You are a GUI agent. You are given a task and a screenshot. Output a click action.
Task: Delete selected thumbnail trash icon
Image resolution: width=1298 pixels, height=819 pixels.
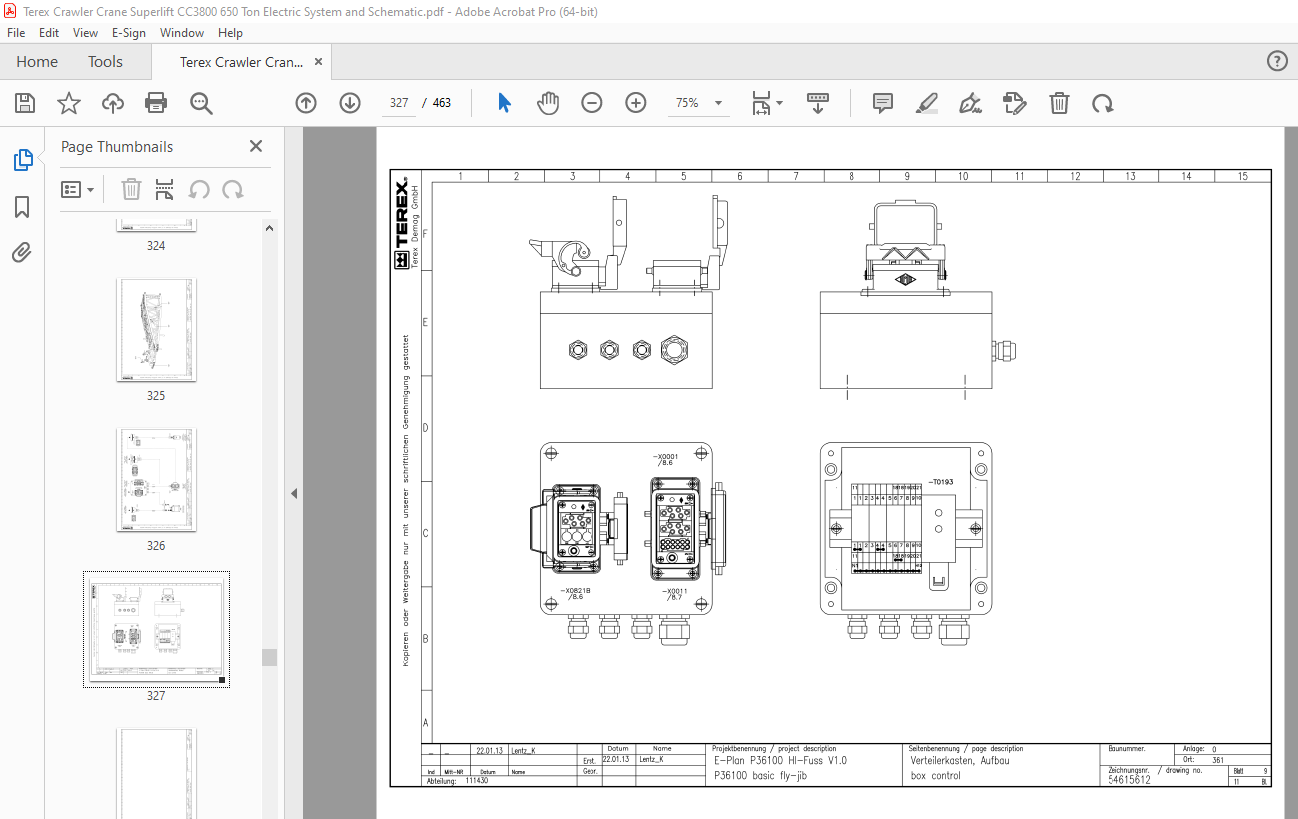coord(131,189)
